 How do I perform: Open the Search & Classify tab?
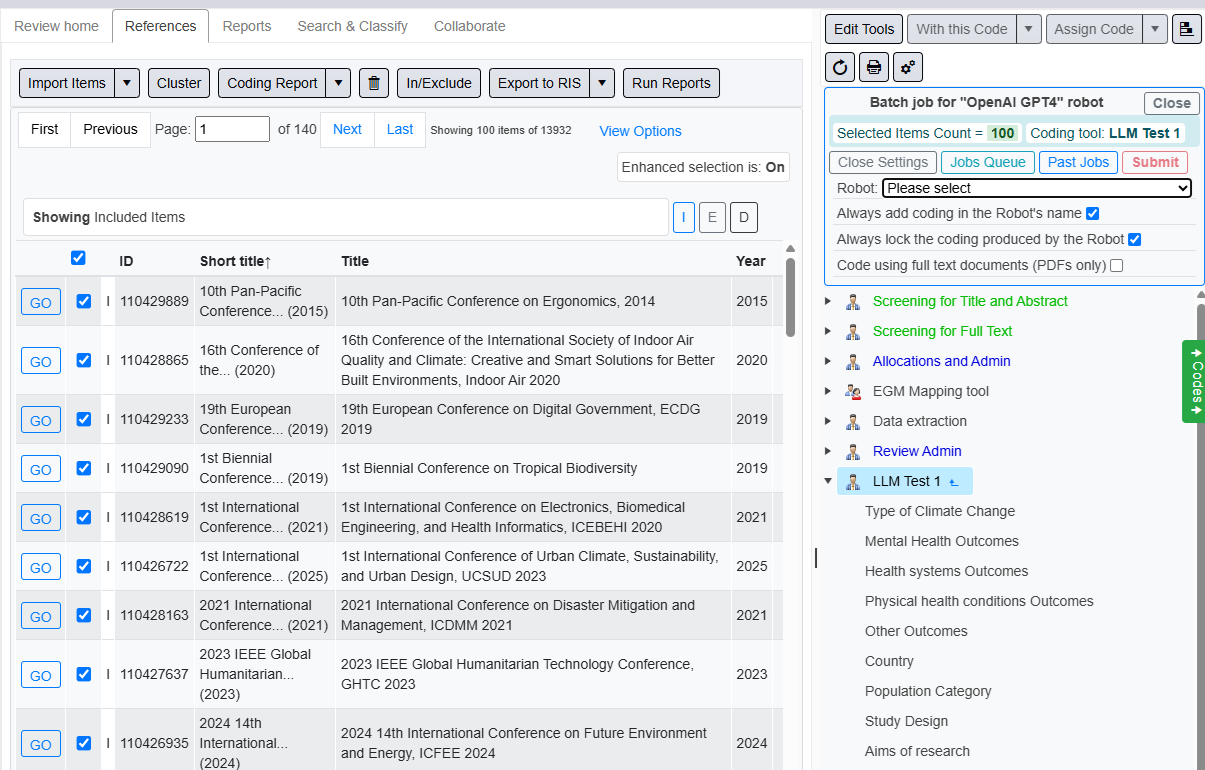click(x=352, y=26)
